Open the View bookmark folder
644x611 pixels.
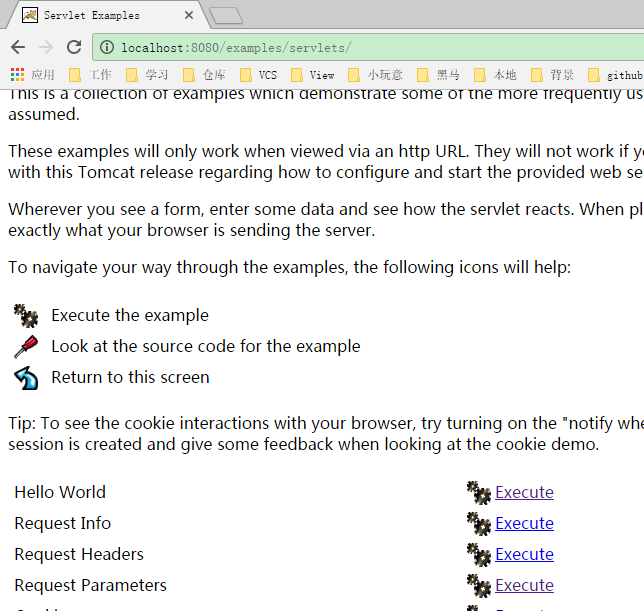[x=313, y=75]
